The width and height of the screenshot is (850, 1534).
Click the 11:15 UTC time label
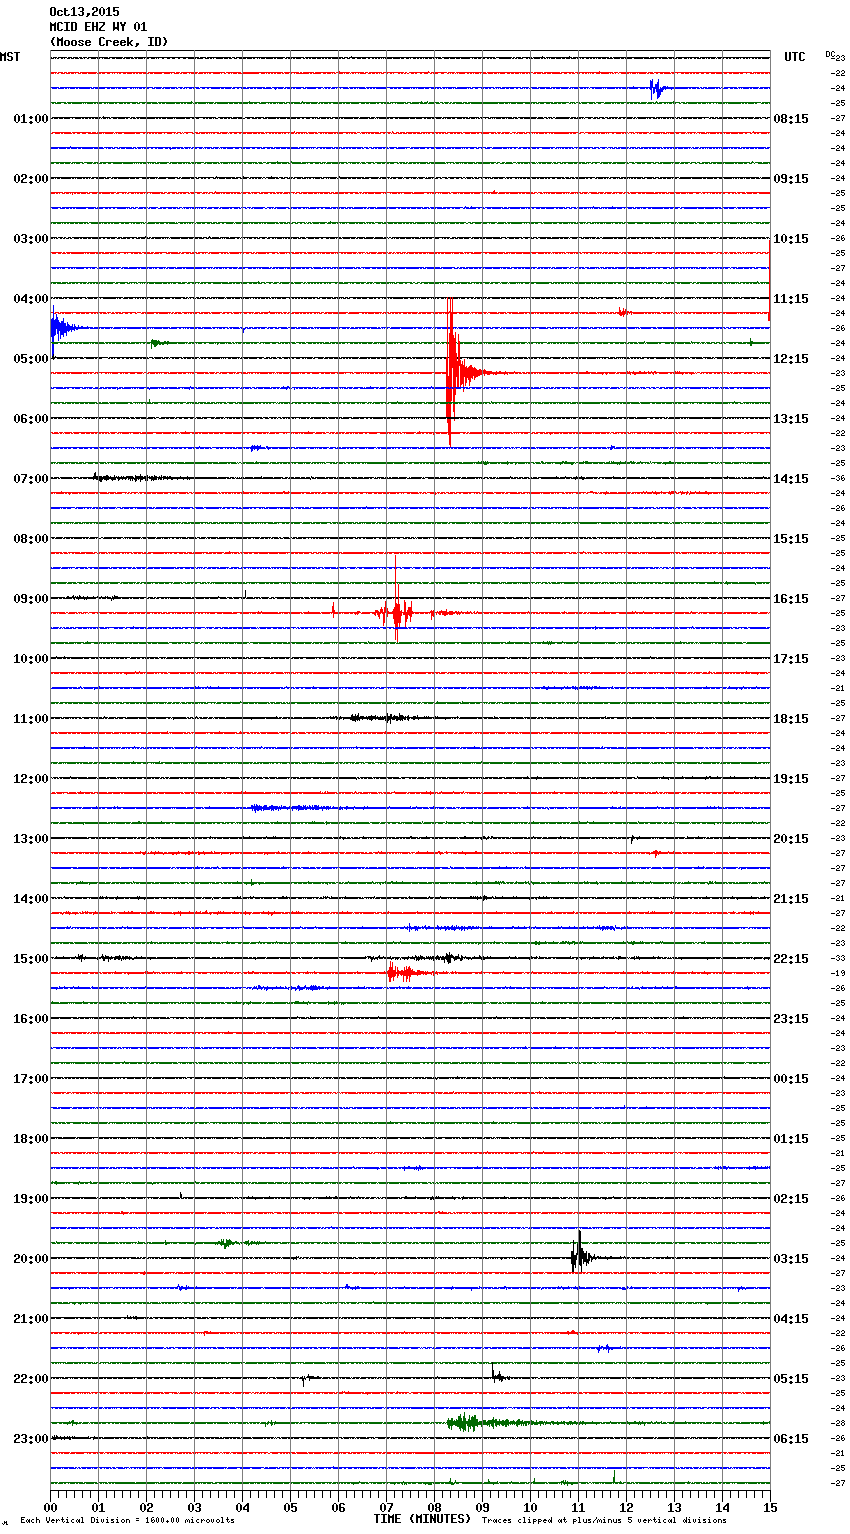pyautogui.click(x=791, y=299)
